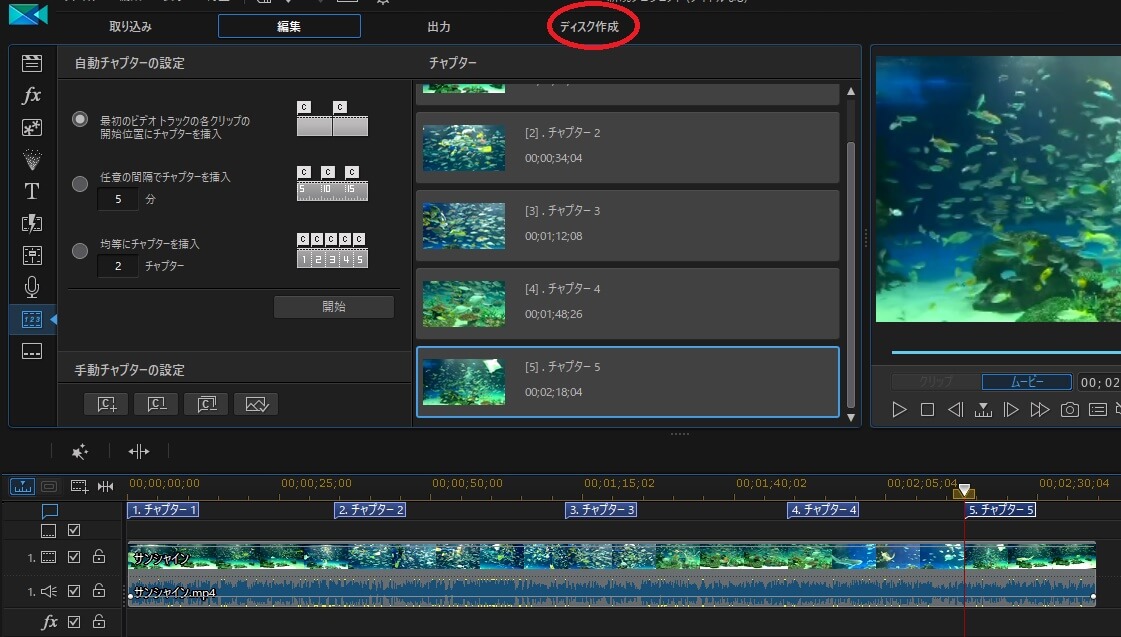Go to the 編集 tab

click(x=289, y=26)
